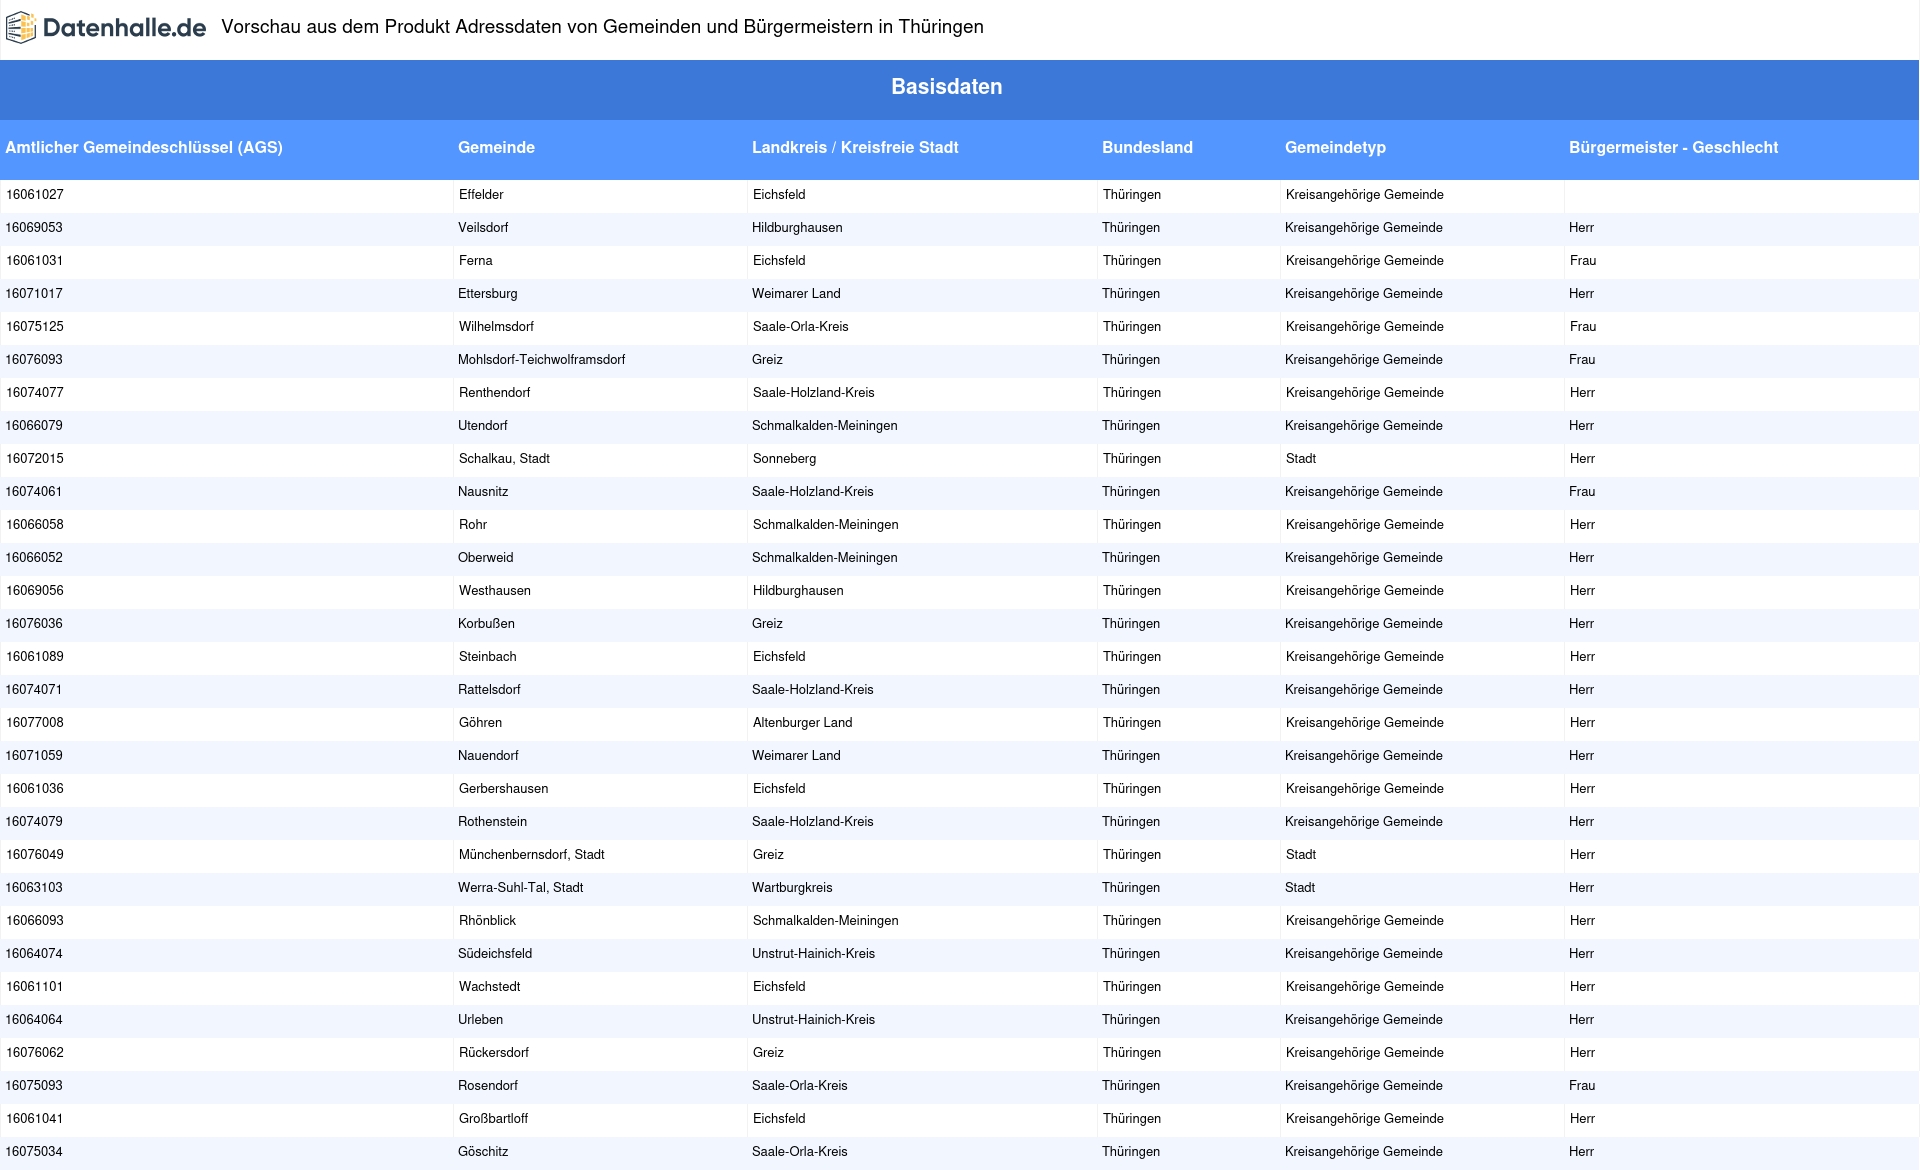
Task: Click the Effelder municipality cell
Action: click(481, 195)
